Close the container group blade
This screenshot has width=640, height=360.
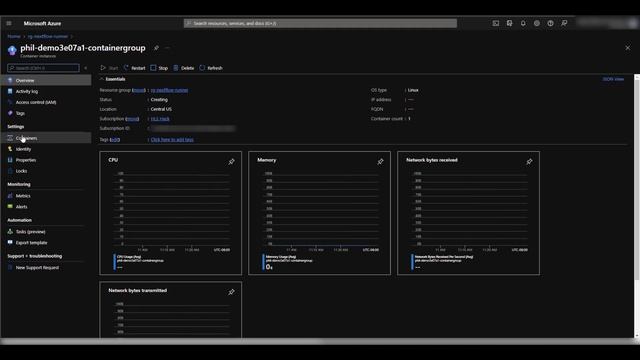[x=628, y=48]
